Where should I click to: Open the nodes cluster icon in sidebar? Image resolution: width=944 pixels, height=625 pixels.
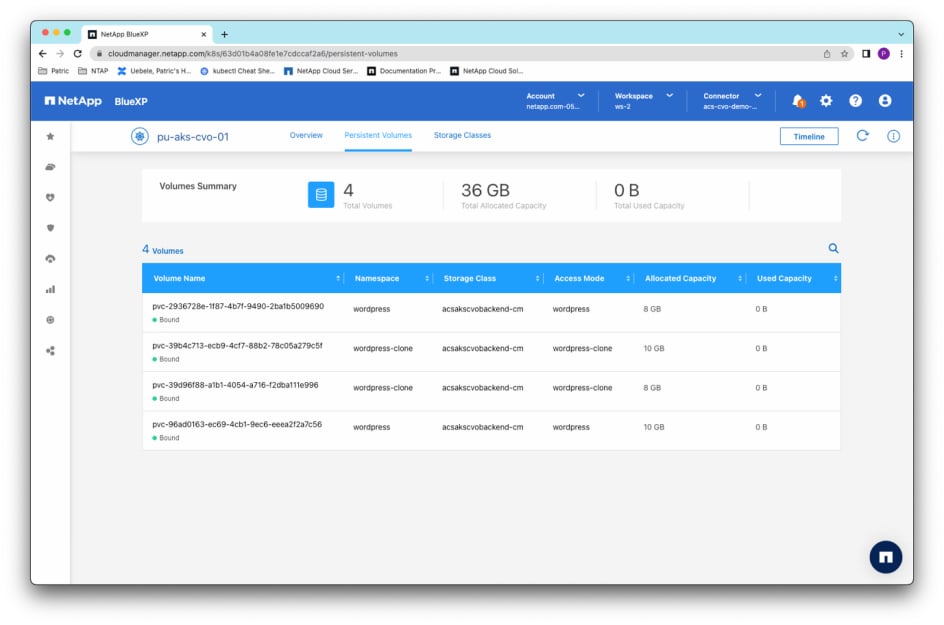click(51, 351)
